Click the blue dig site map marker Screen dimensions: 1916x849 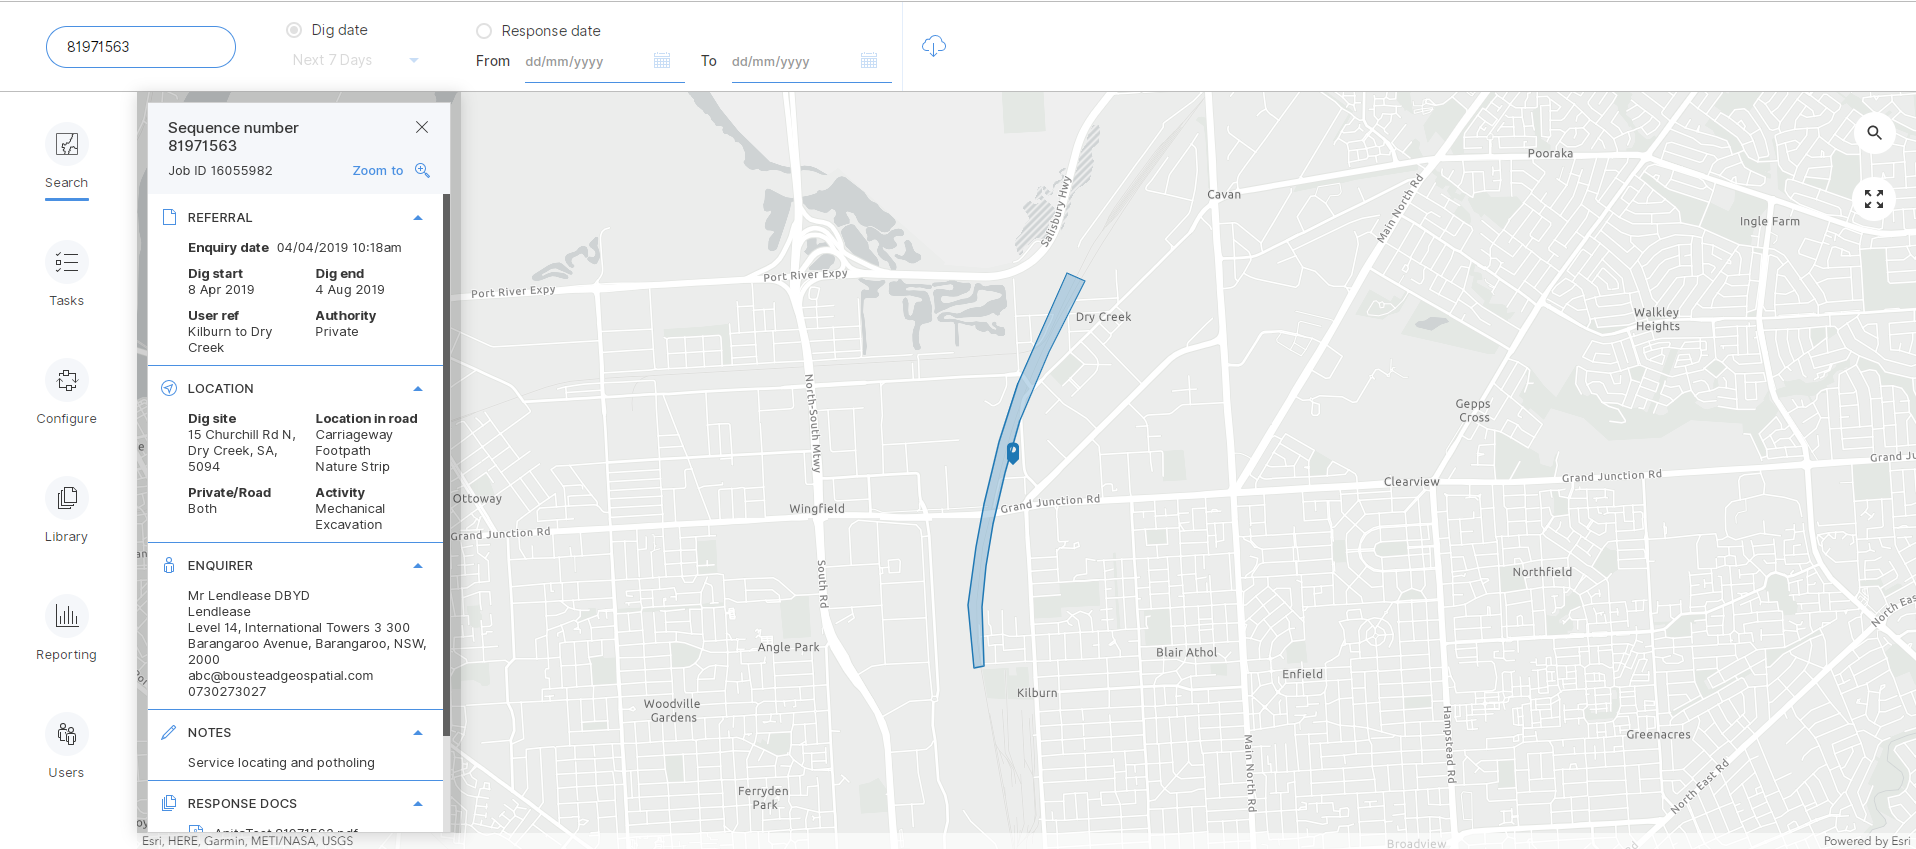(1013, 453)
